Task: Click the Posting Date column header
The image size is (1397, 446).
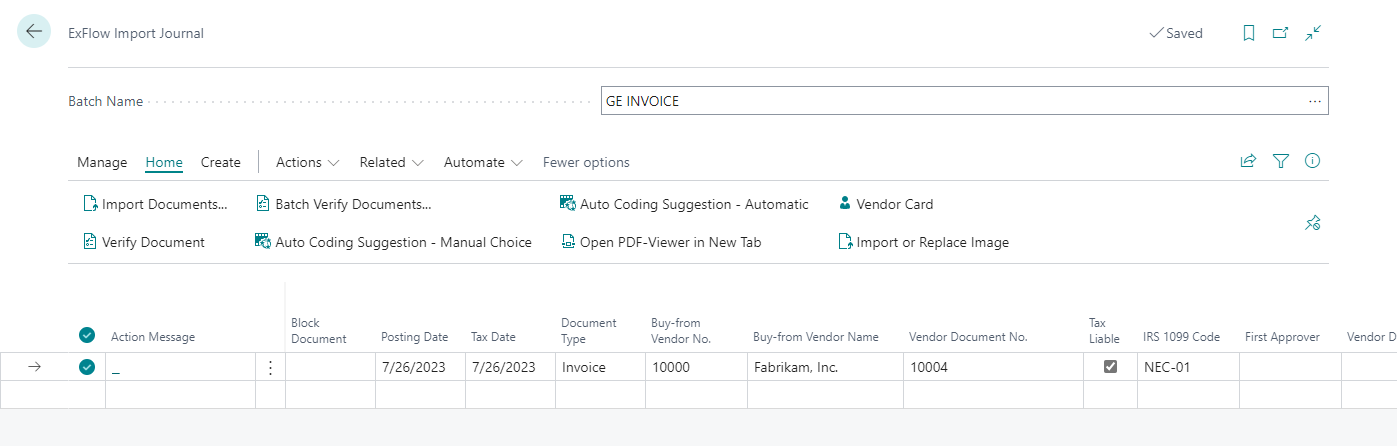Action: coord(414,337)
